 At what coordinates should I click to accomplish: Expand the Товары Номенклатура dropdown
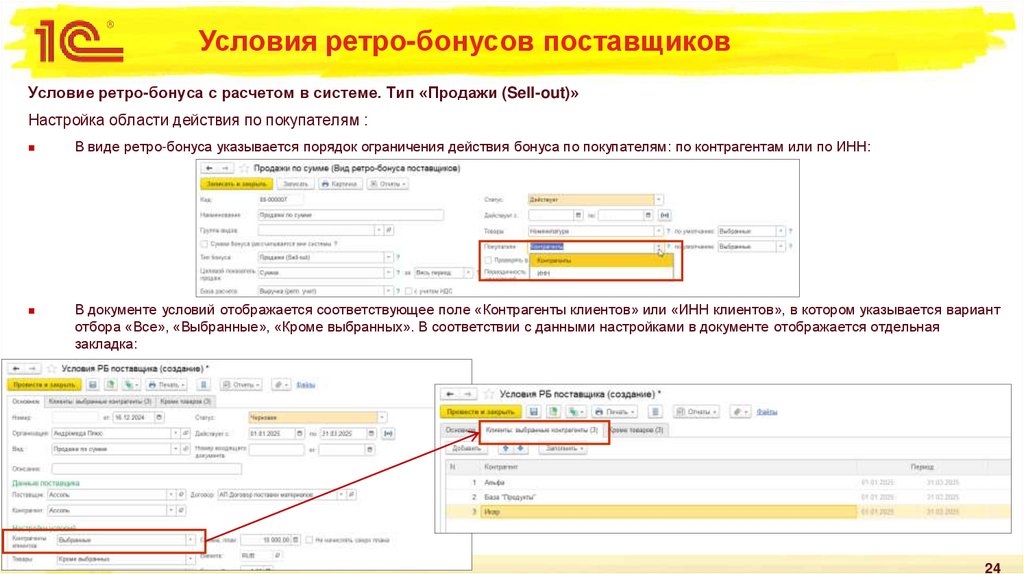tap(658, 231)
